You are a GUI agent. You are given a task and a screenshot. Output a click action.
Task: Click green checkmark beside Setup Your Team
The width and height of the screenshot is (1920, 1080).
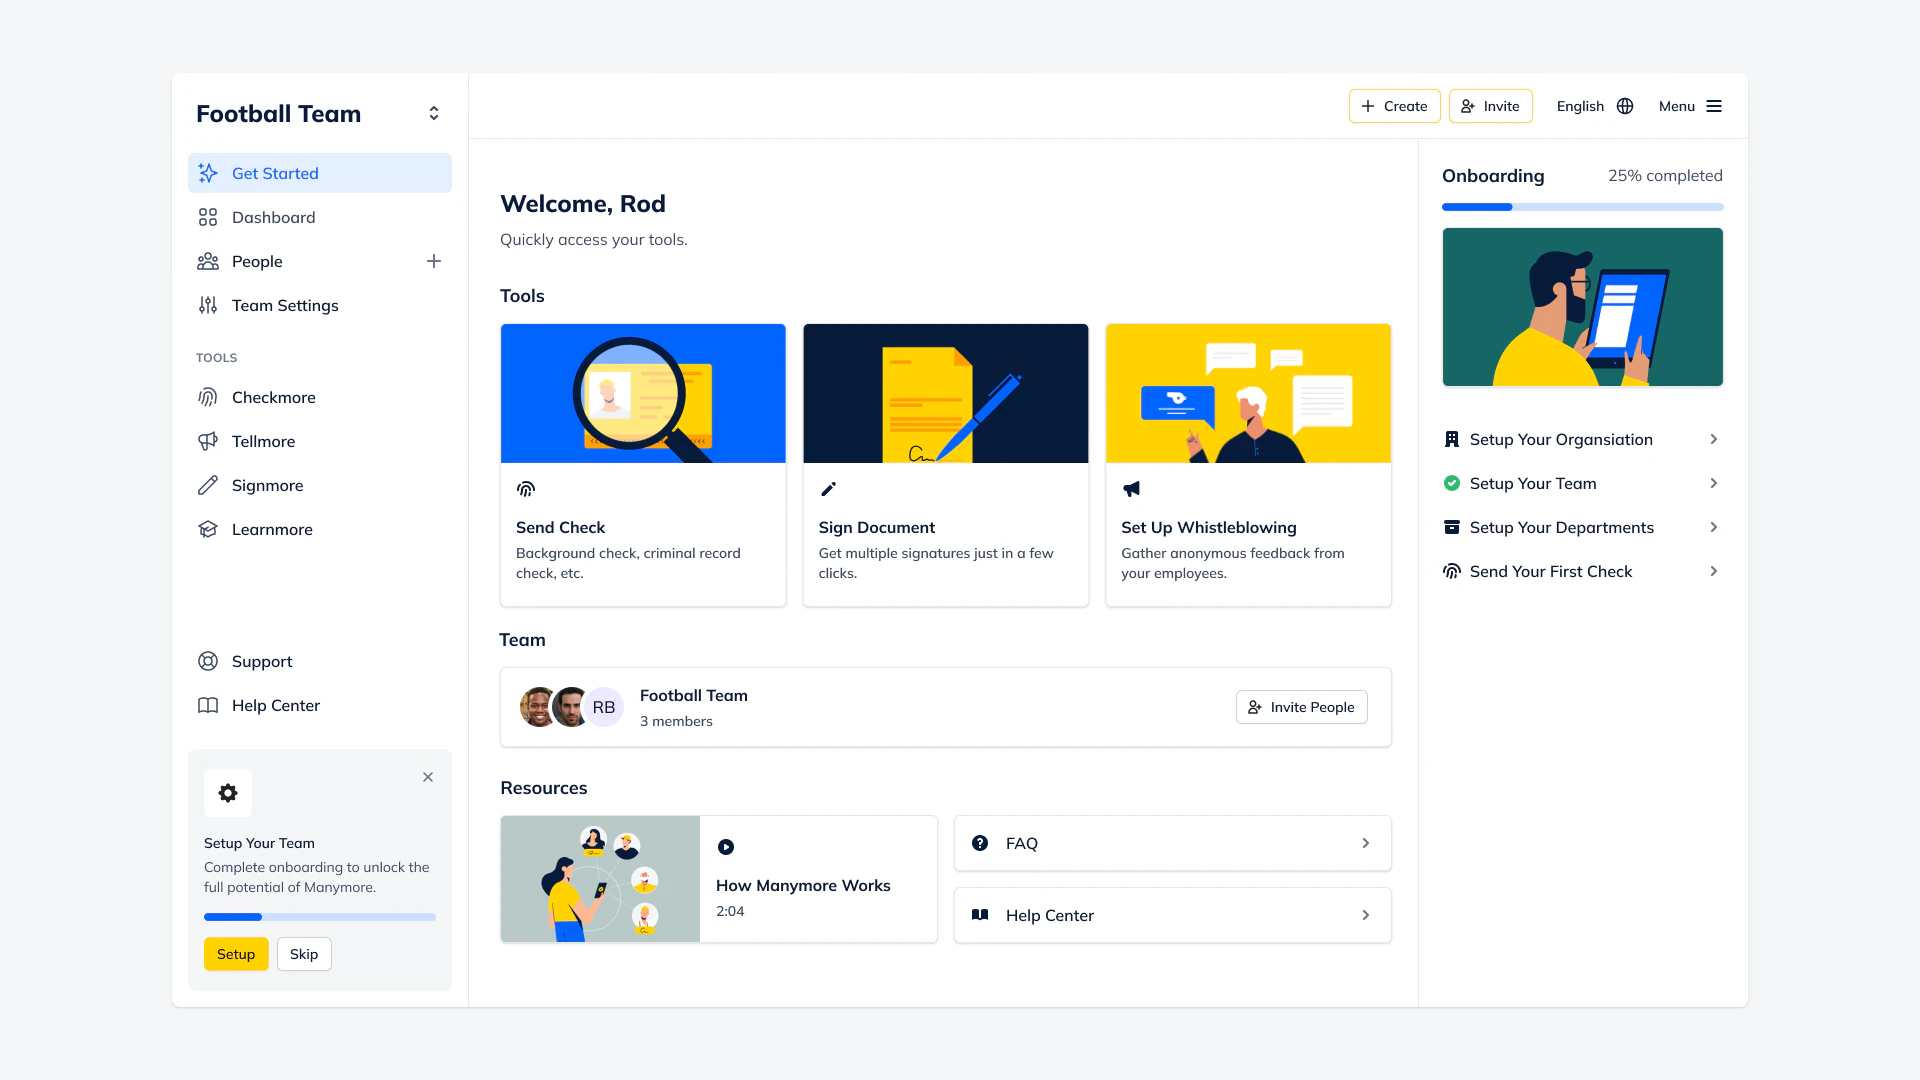1452,483
